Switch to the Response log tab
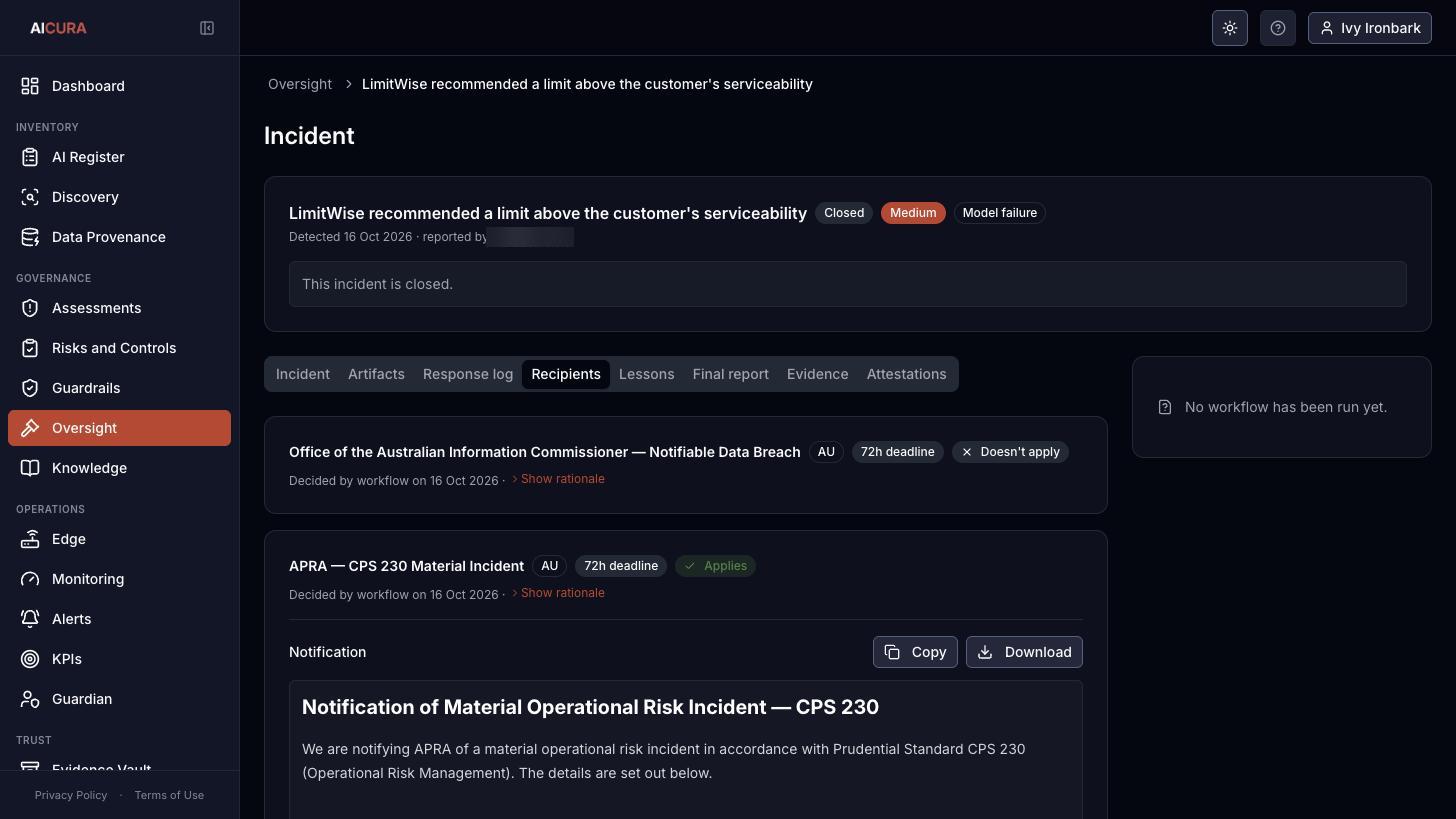 click(468, 374)
